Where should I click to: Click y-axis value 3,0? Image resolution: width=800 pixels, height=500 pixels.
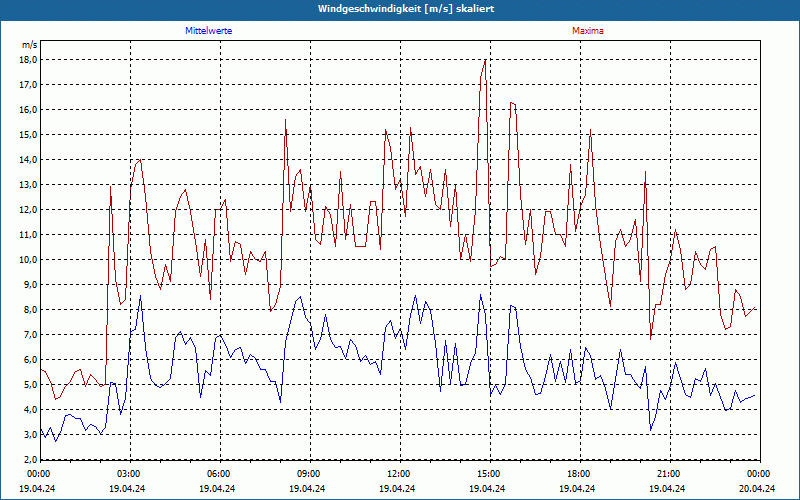(31, 435)
